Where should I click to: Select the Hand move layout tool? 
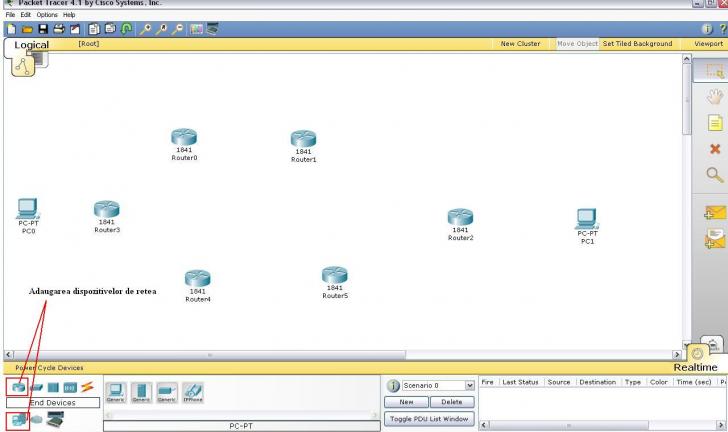pos(715,97)
